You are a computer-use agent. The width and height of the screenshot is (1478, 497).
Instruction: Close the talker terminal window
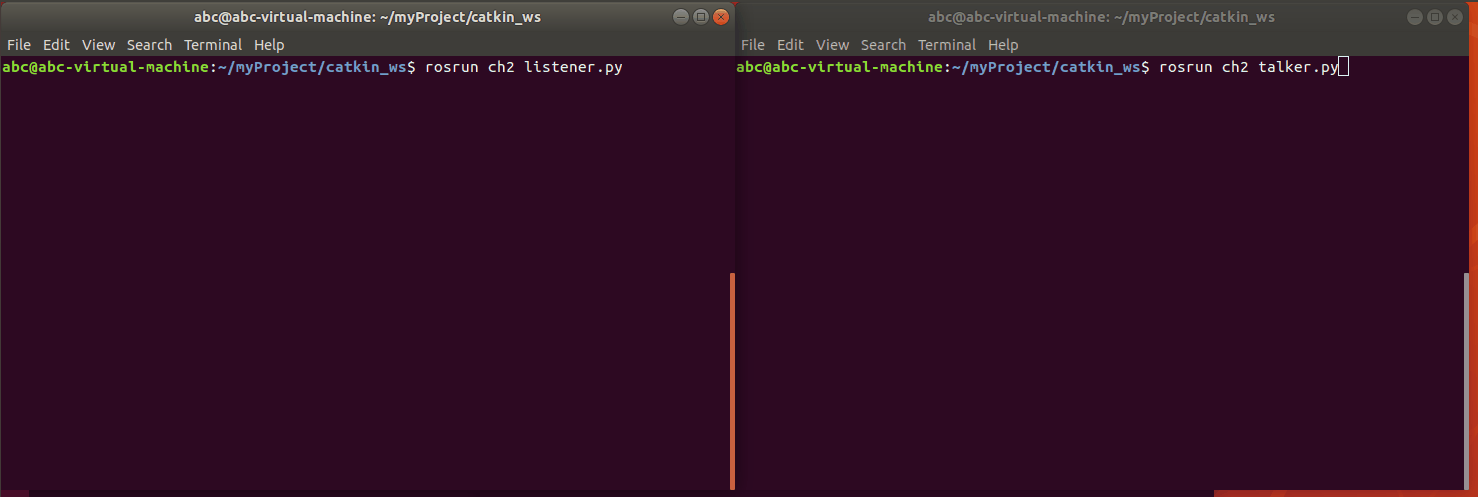click(x=1454, y=17)
